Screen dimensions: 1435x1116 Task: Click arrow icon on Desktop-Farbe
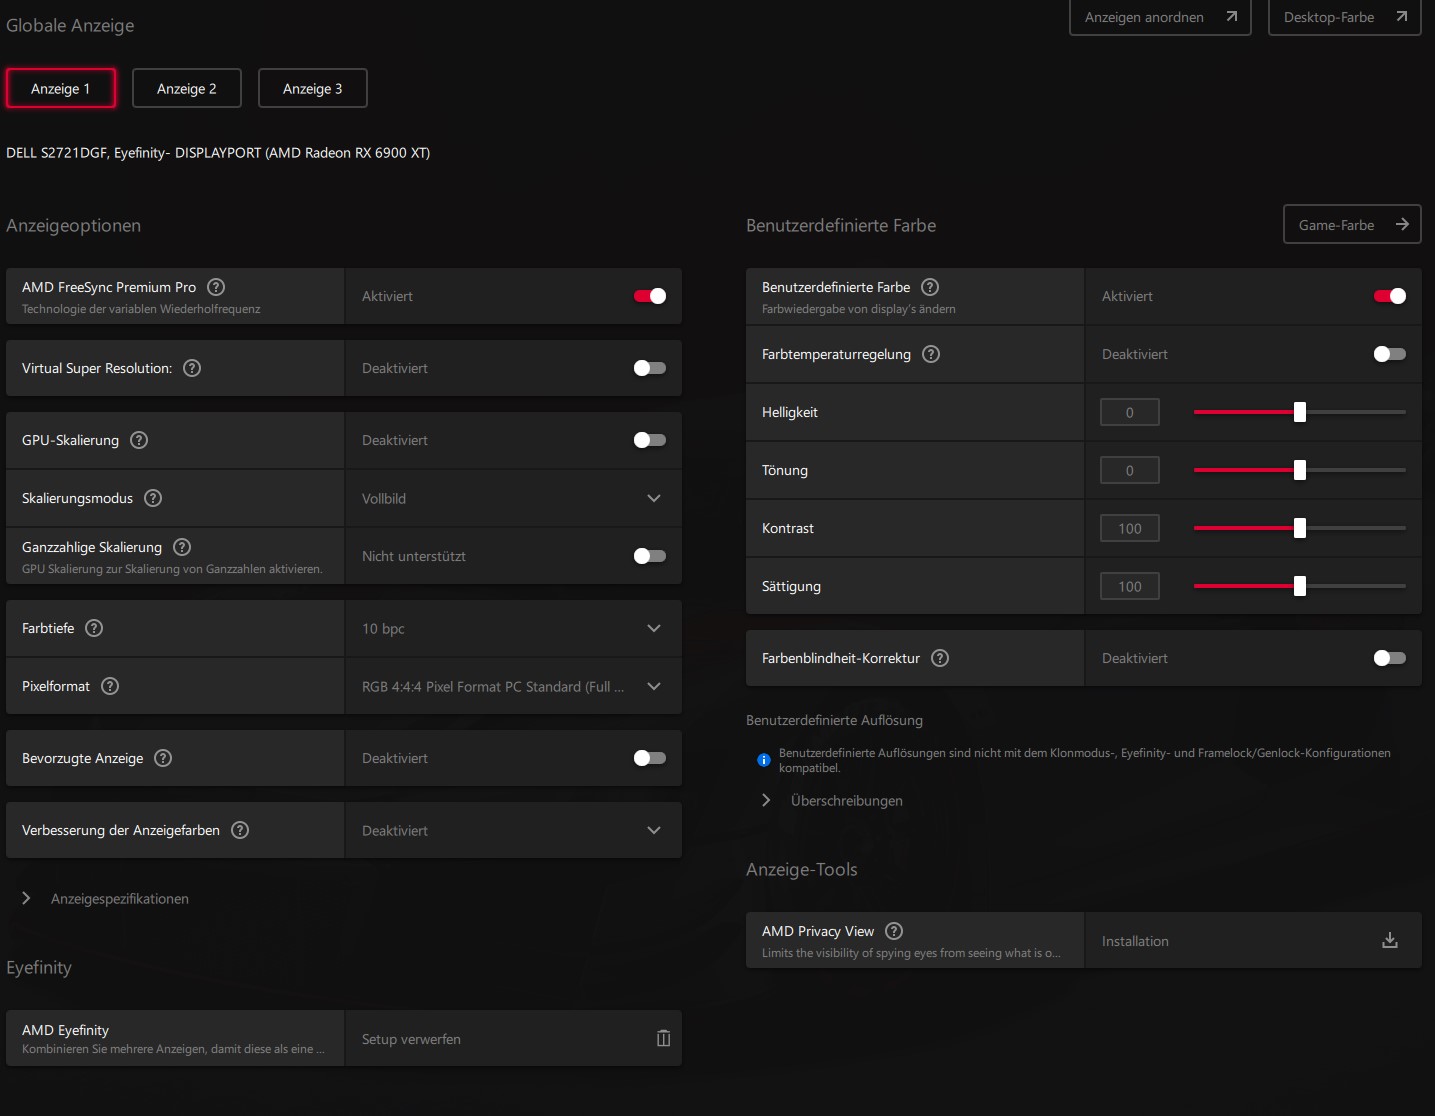(1402, 16)
